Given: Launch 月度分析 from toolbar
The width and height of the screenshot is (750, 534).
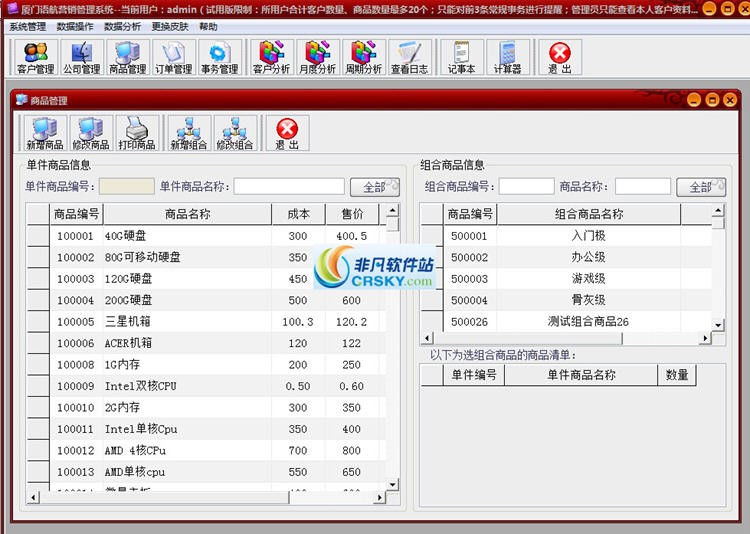Looking at the screenshot, I should [x=317, y=58].
